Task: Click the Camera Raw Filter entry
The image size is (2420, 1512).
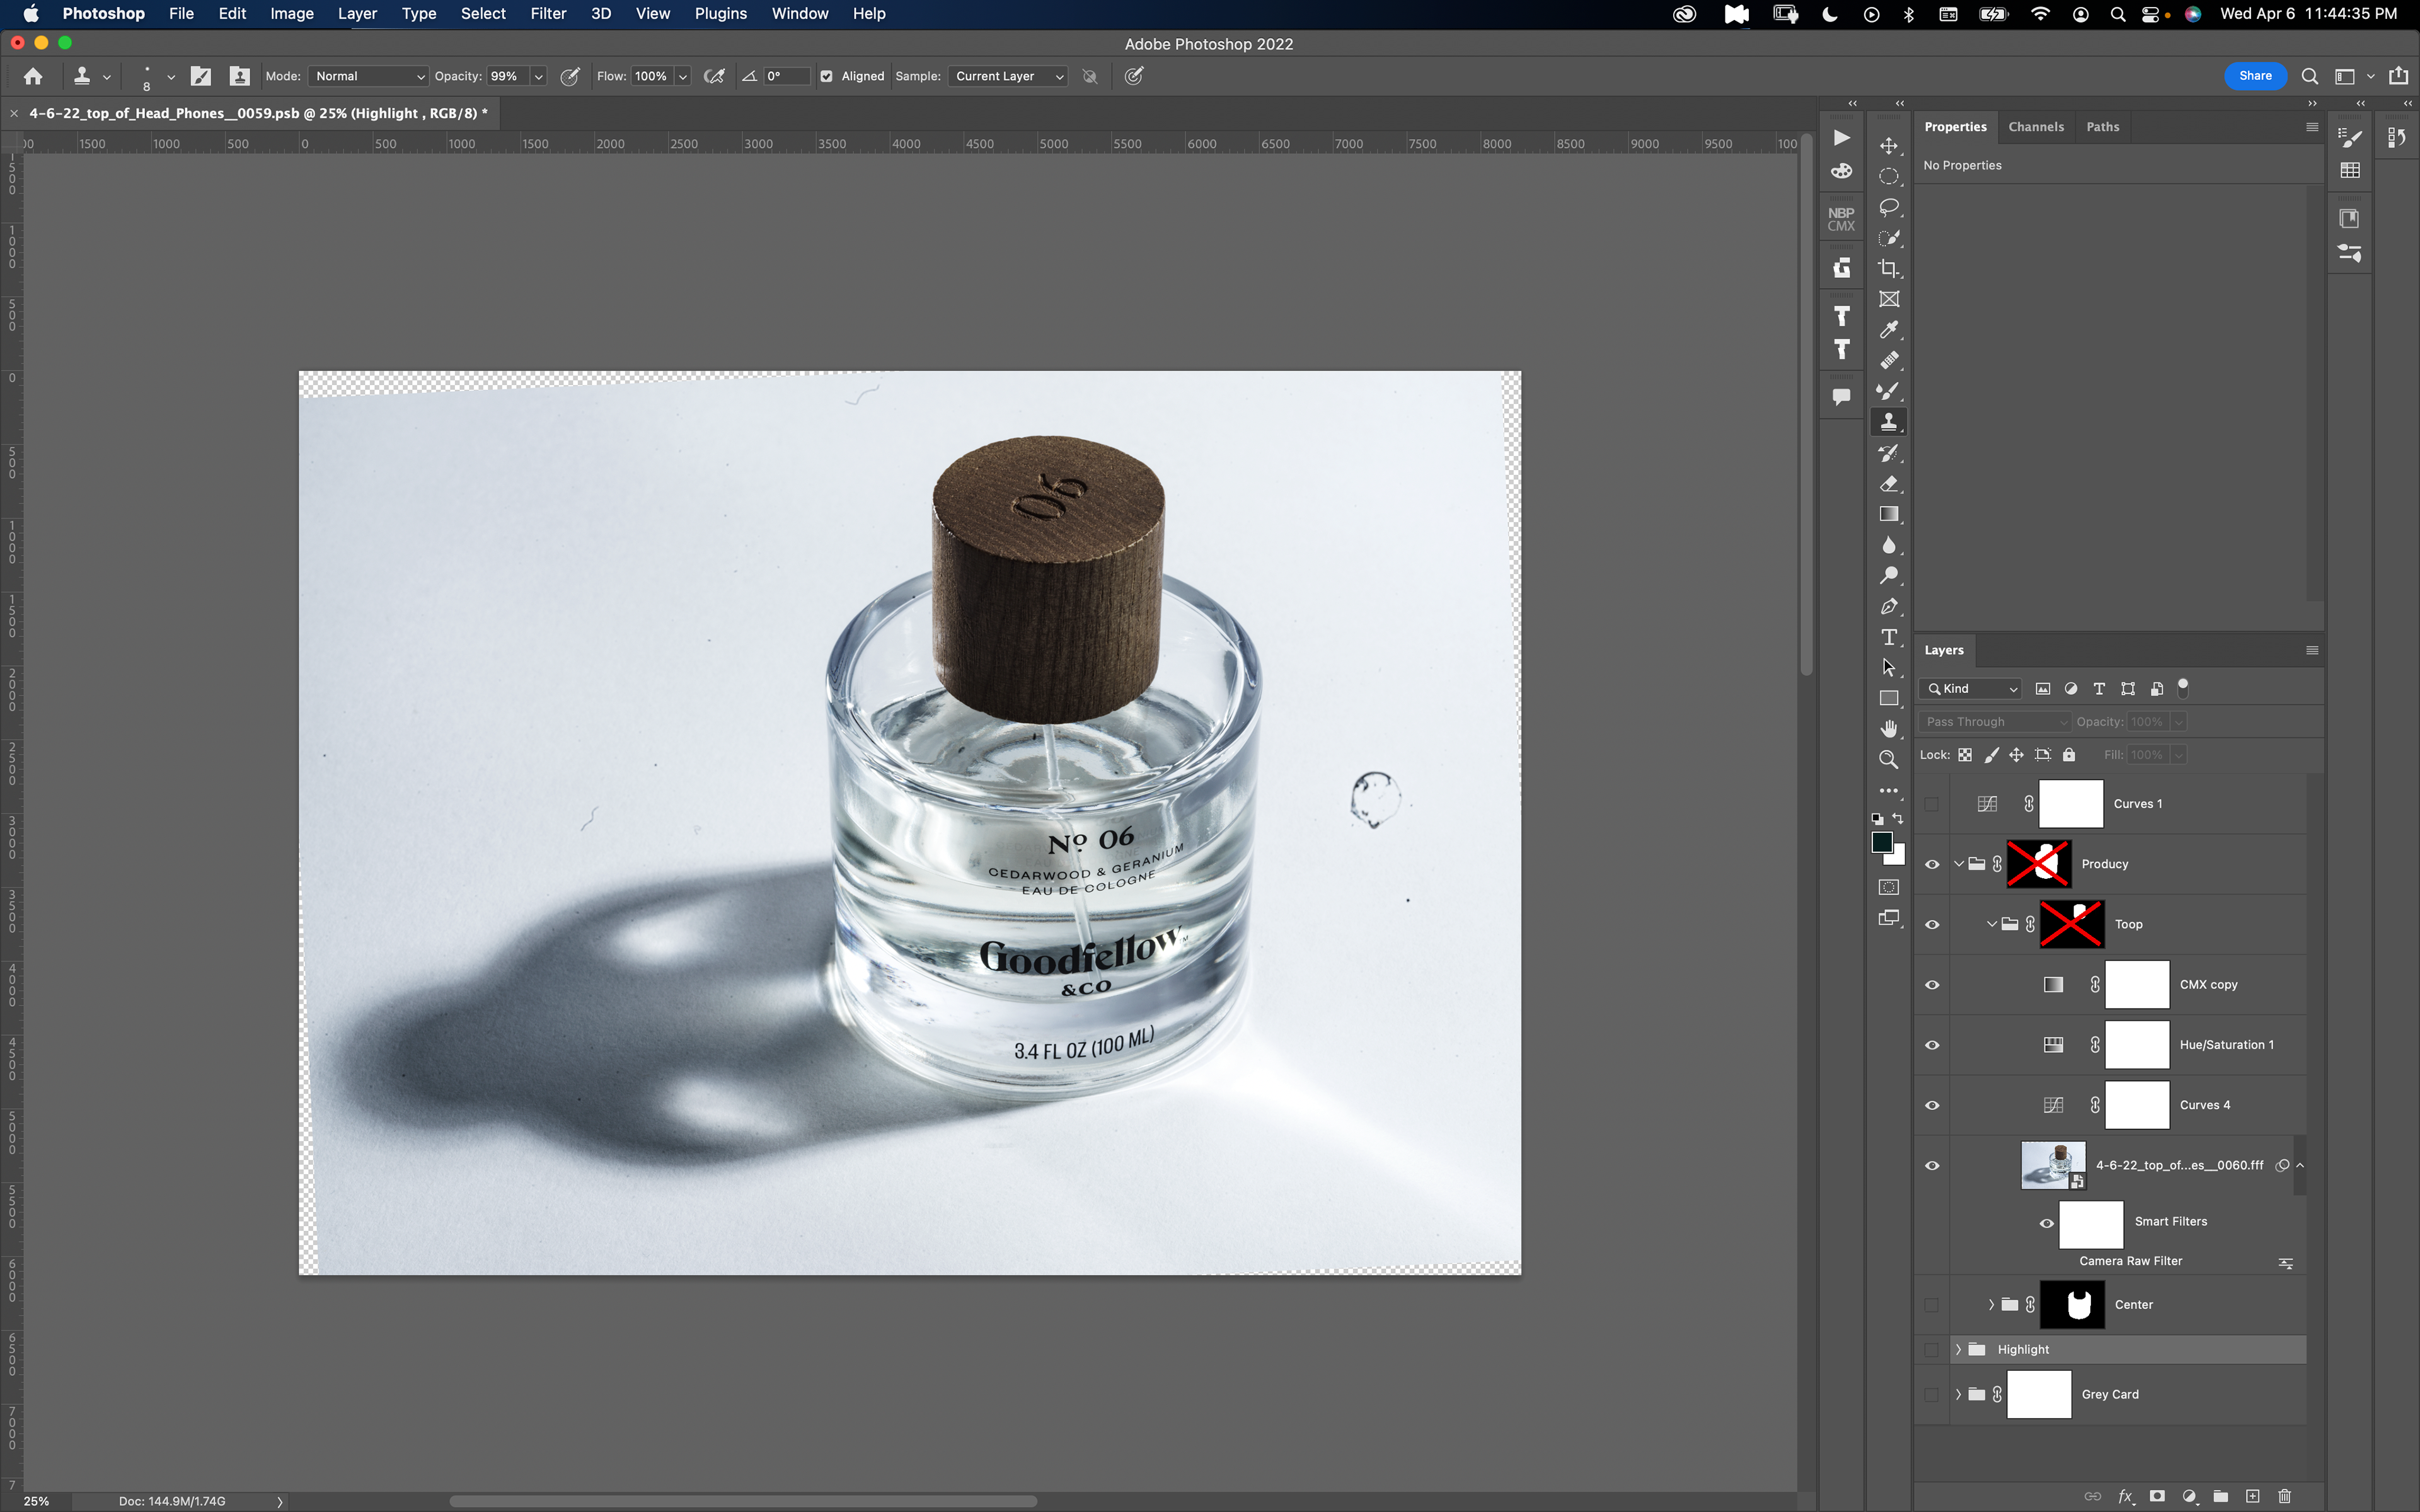Action: coord(2130,1261)
